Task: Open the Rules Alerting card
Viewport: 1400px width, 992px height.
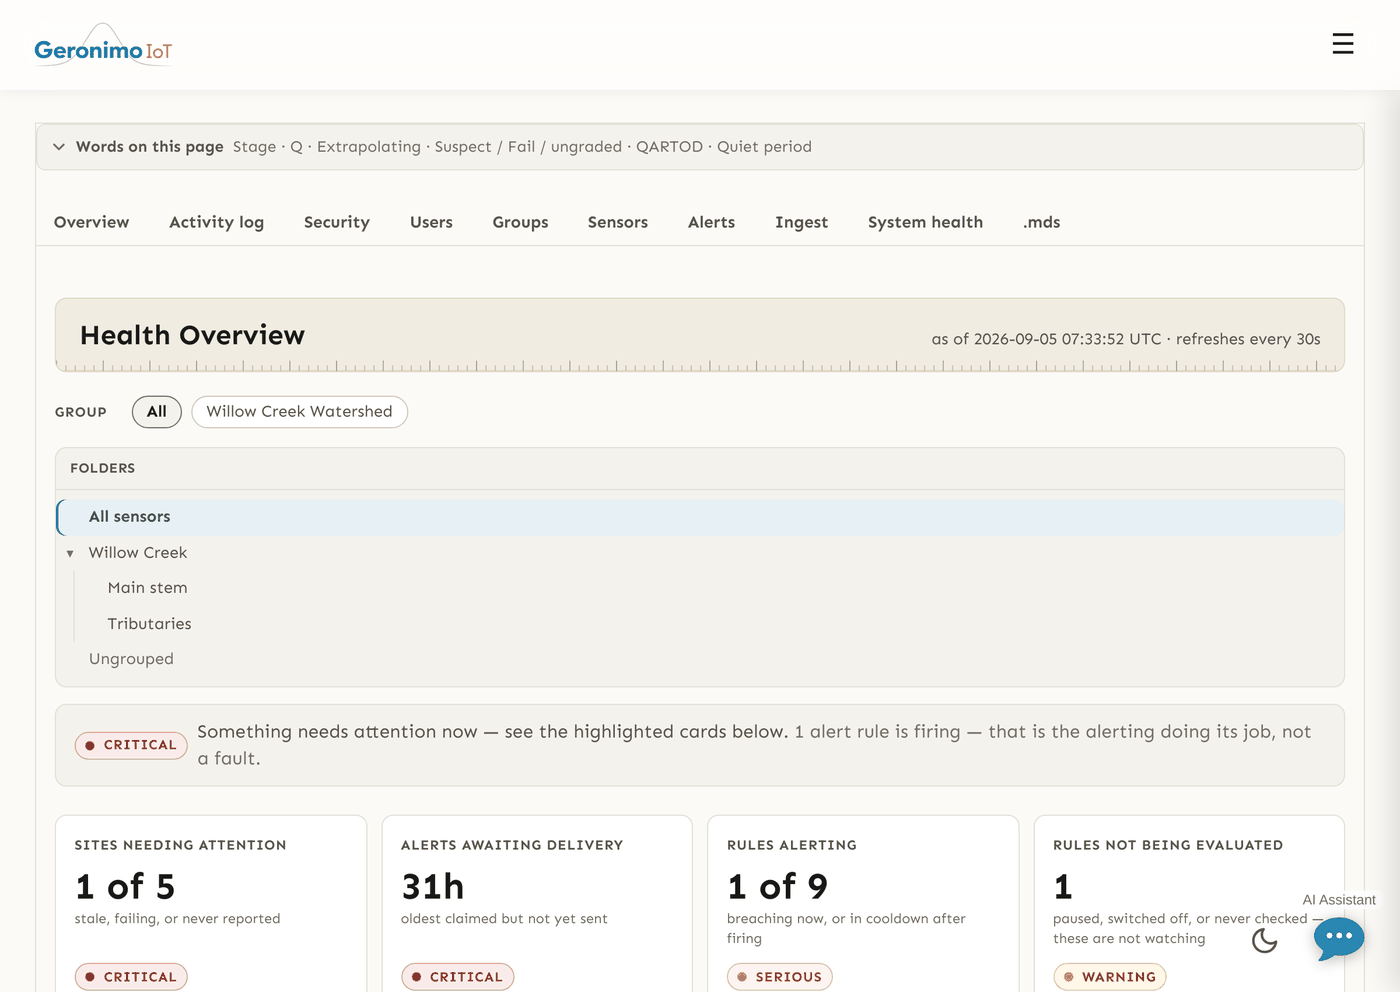Action: 863,904
